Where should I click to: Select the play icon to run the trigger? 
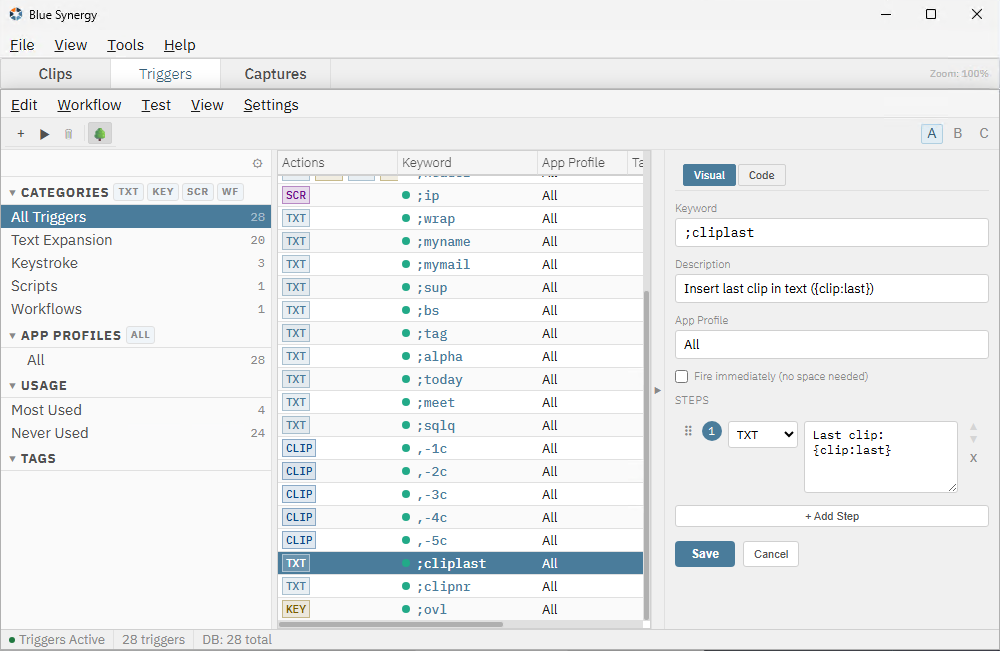[44, 133]
